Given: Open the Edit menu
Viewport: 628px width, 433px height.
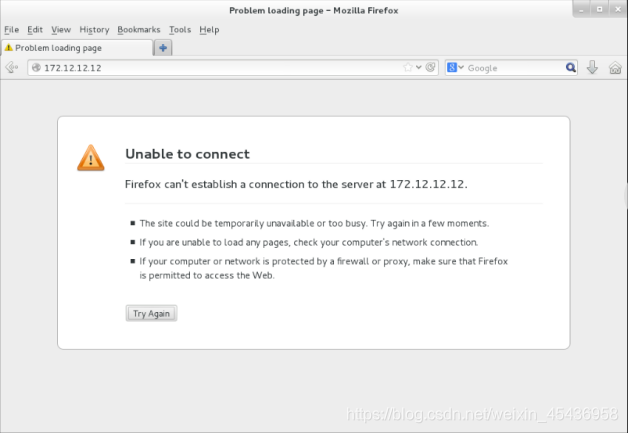Looking at the screenshot, I should [x=35, y=30].
